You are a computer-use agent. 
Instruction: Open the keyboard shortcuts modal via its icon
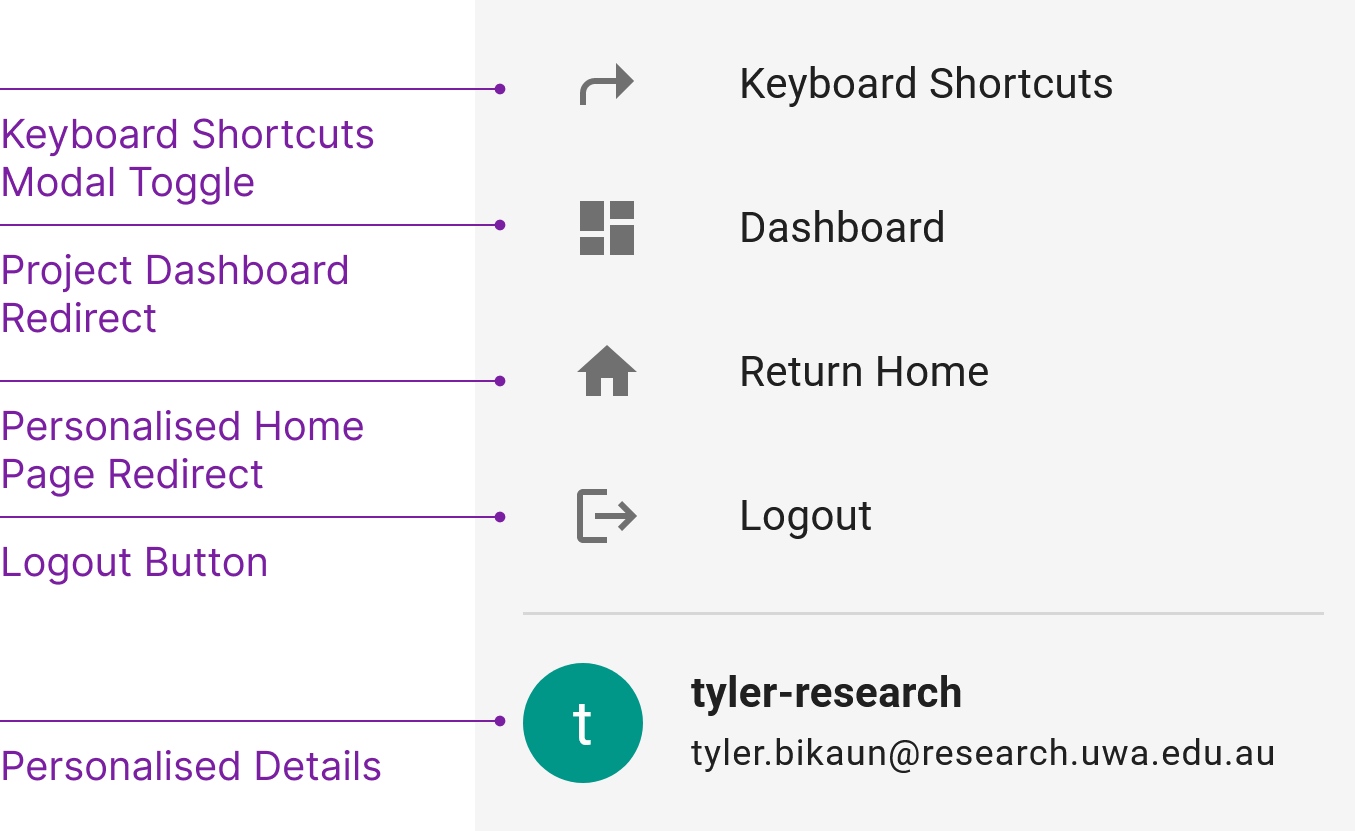(605, 85)
